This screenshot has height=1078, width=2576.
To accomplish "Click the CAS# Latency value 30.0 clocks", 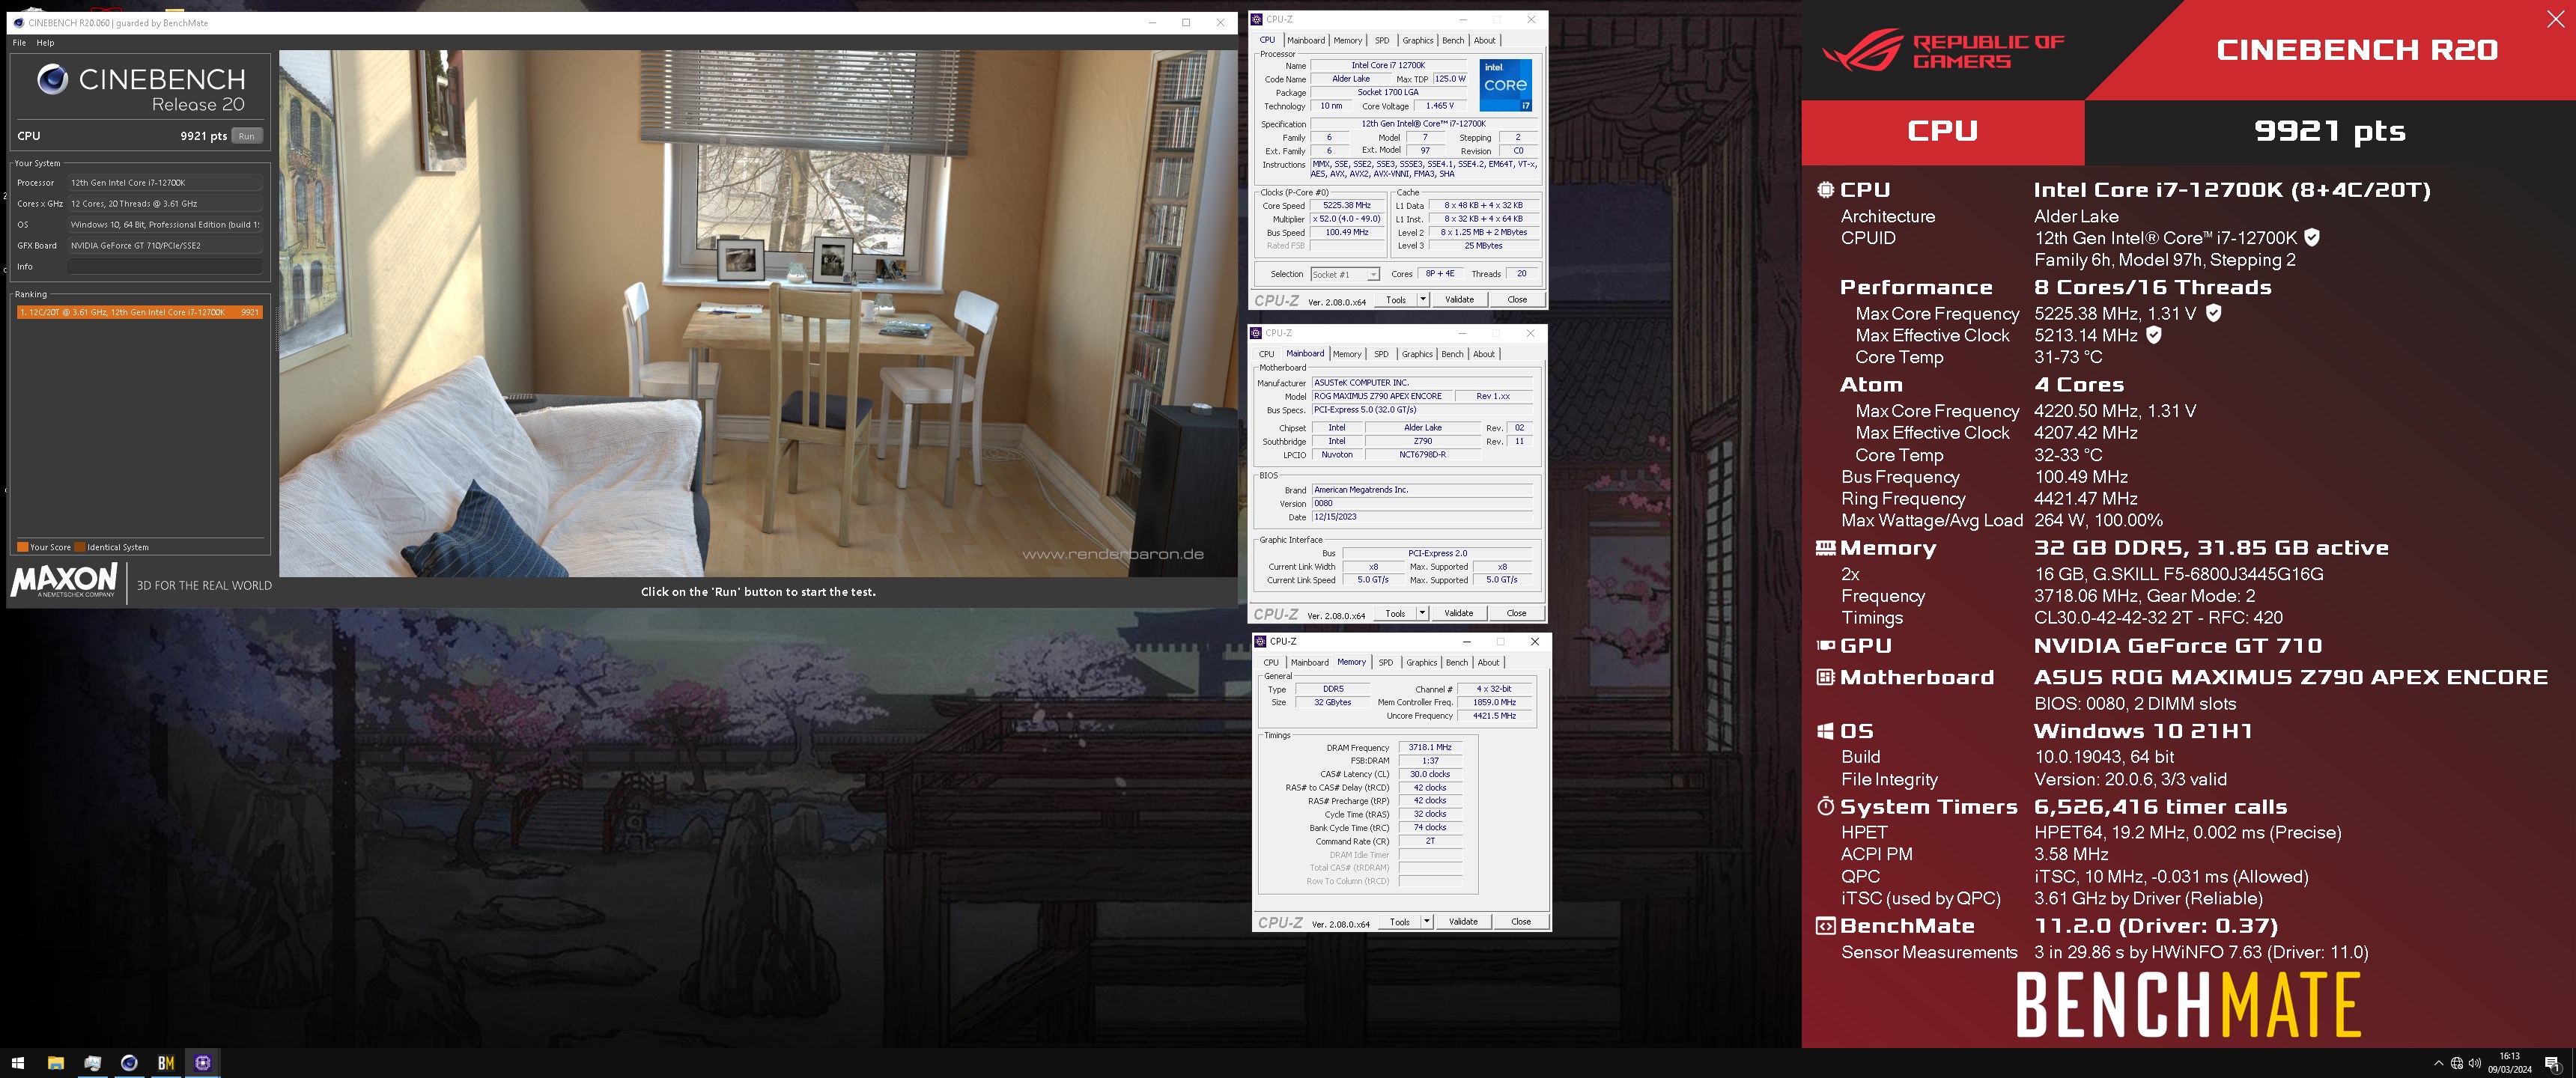I will (x=1430, y=774).
